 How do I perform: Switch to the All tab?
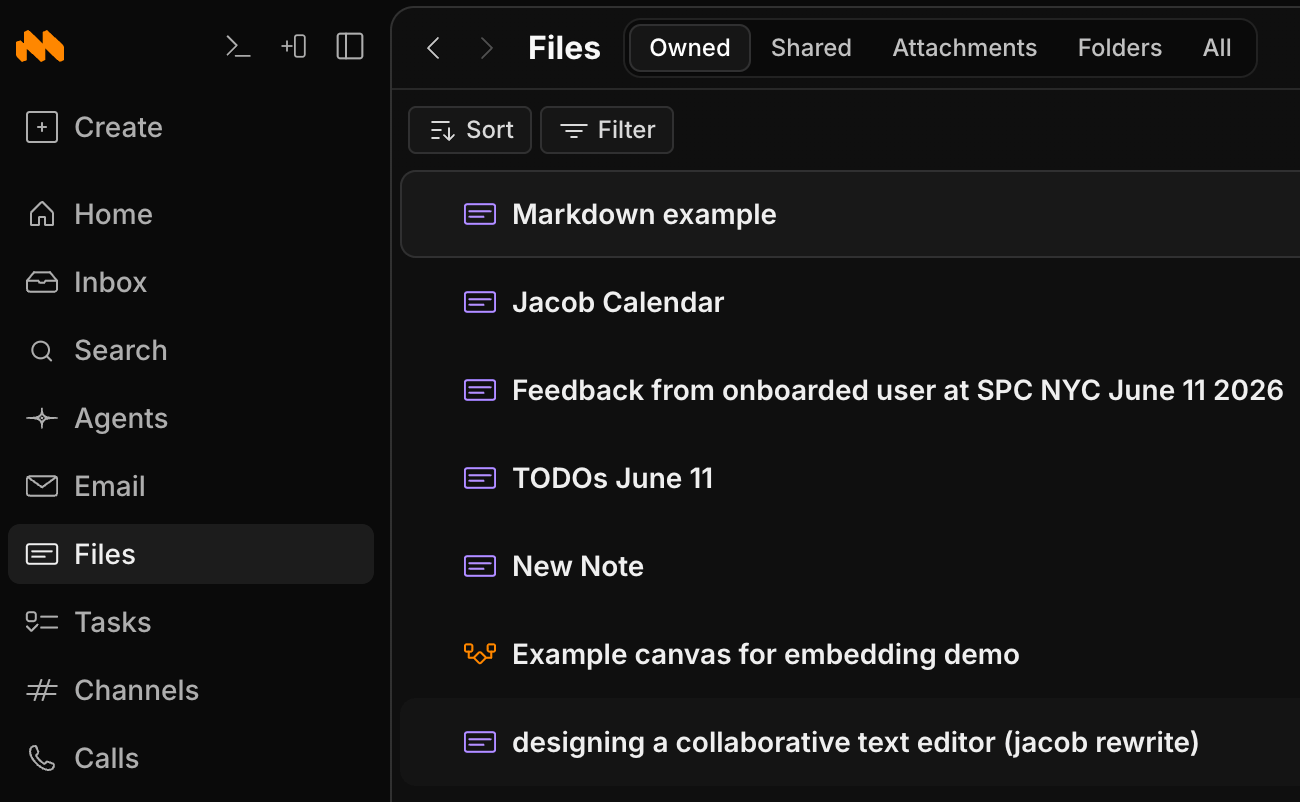pos(1217,48)
